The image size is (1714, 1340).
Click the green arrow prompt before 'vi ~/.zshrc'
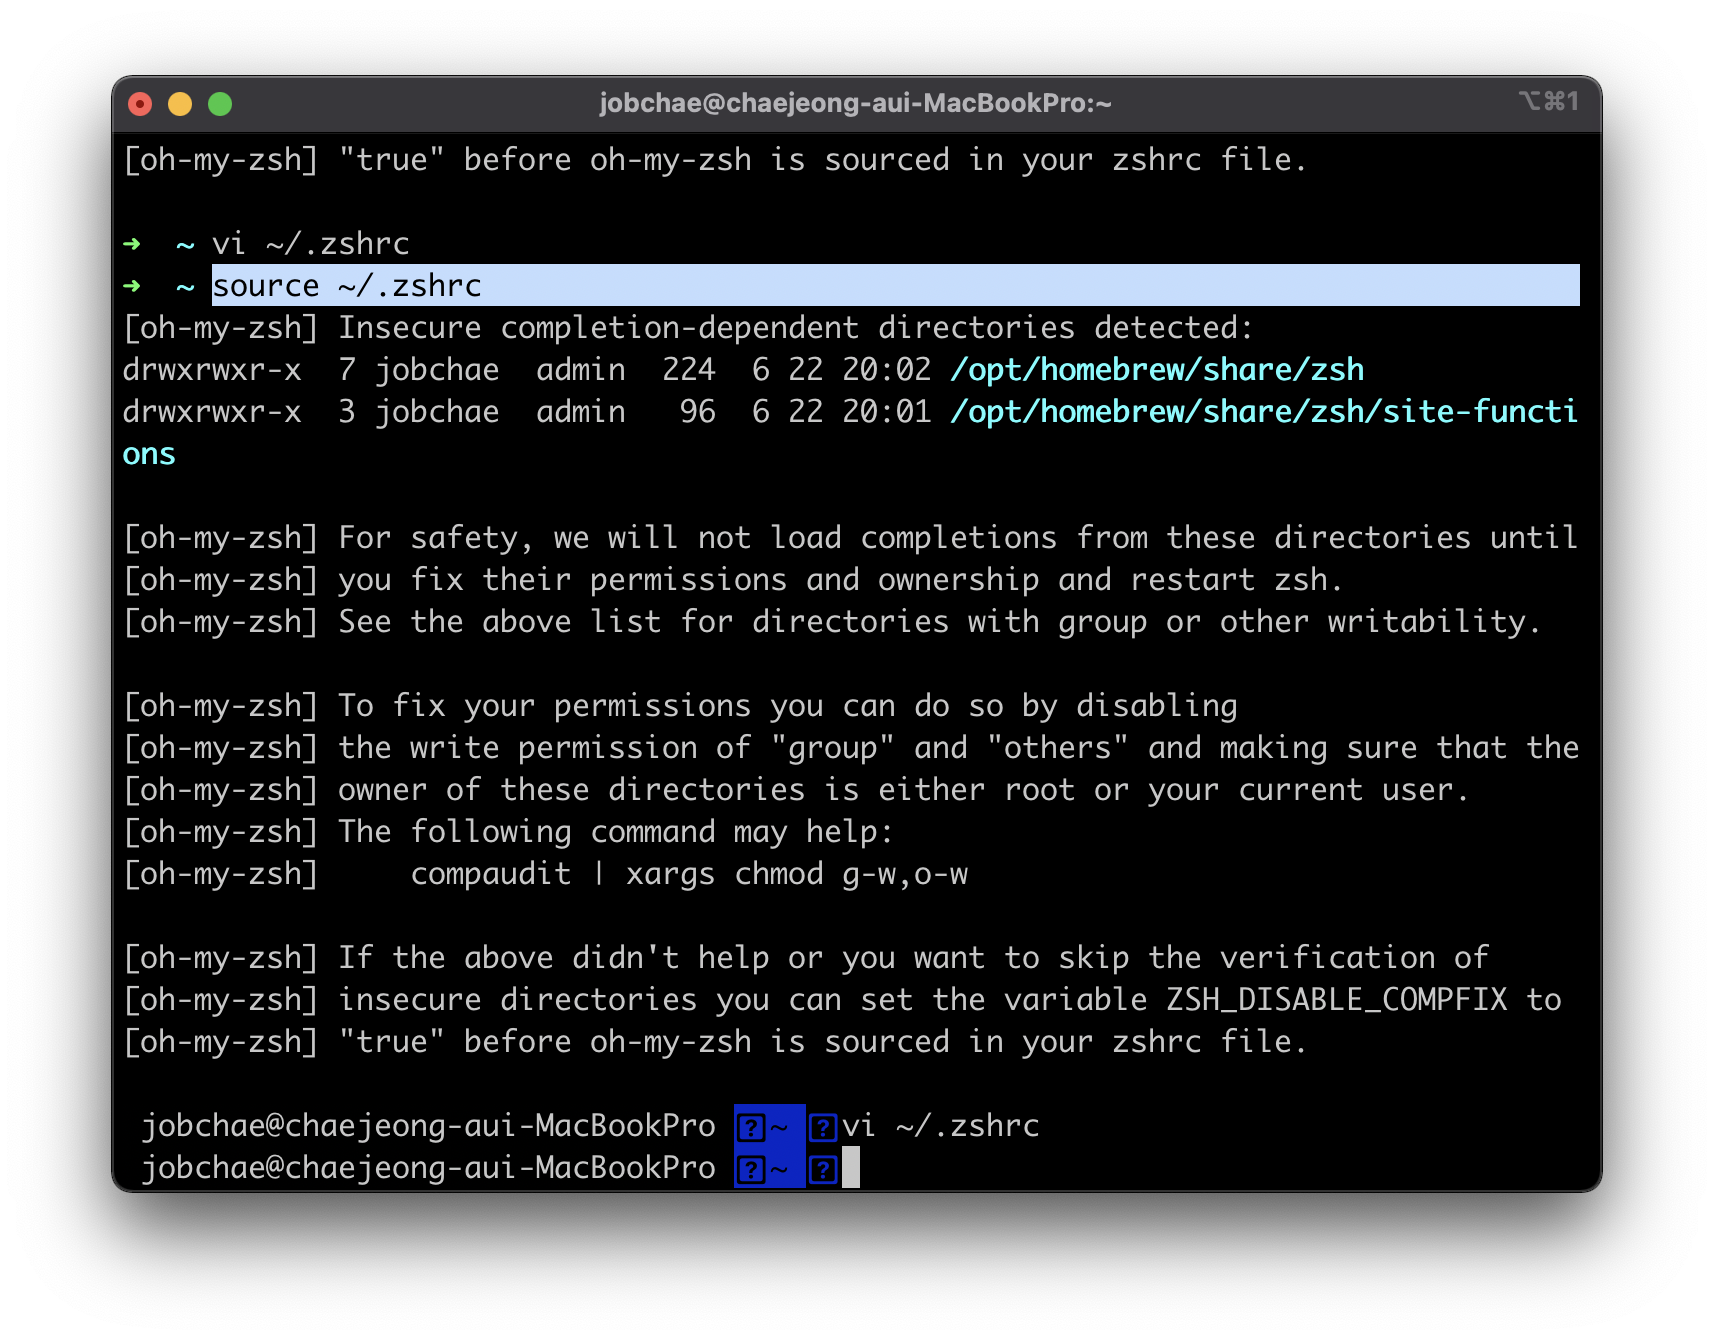click(132, 243)
